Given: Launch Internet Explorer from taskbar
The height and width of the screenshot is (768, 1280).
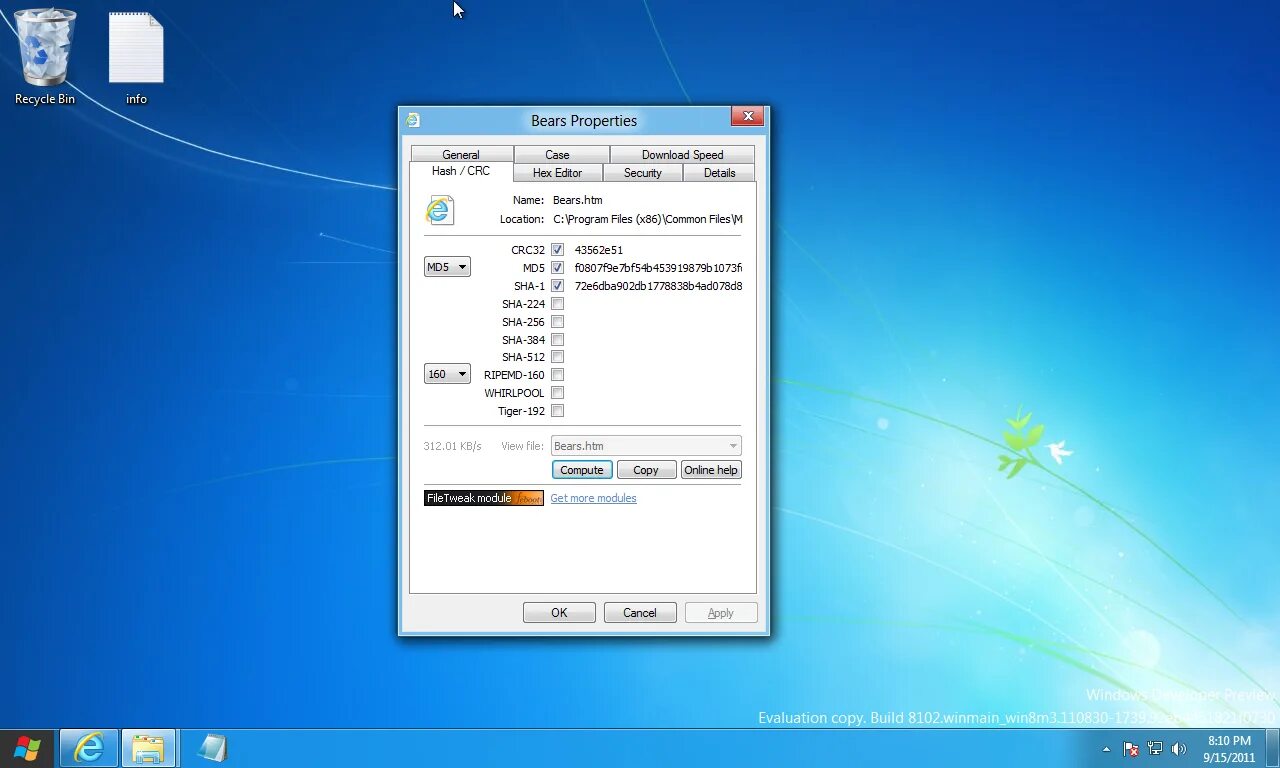Looking at the screenshot, I should [x=89, y=748].
